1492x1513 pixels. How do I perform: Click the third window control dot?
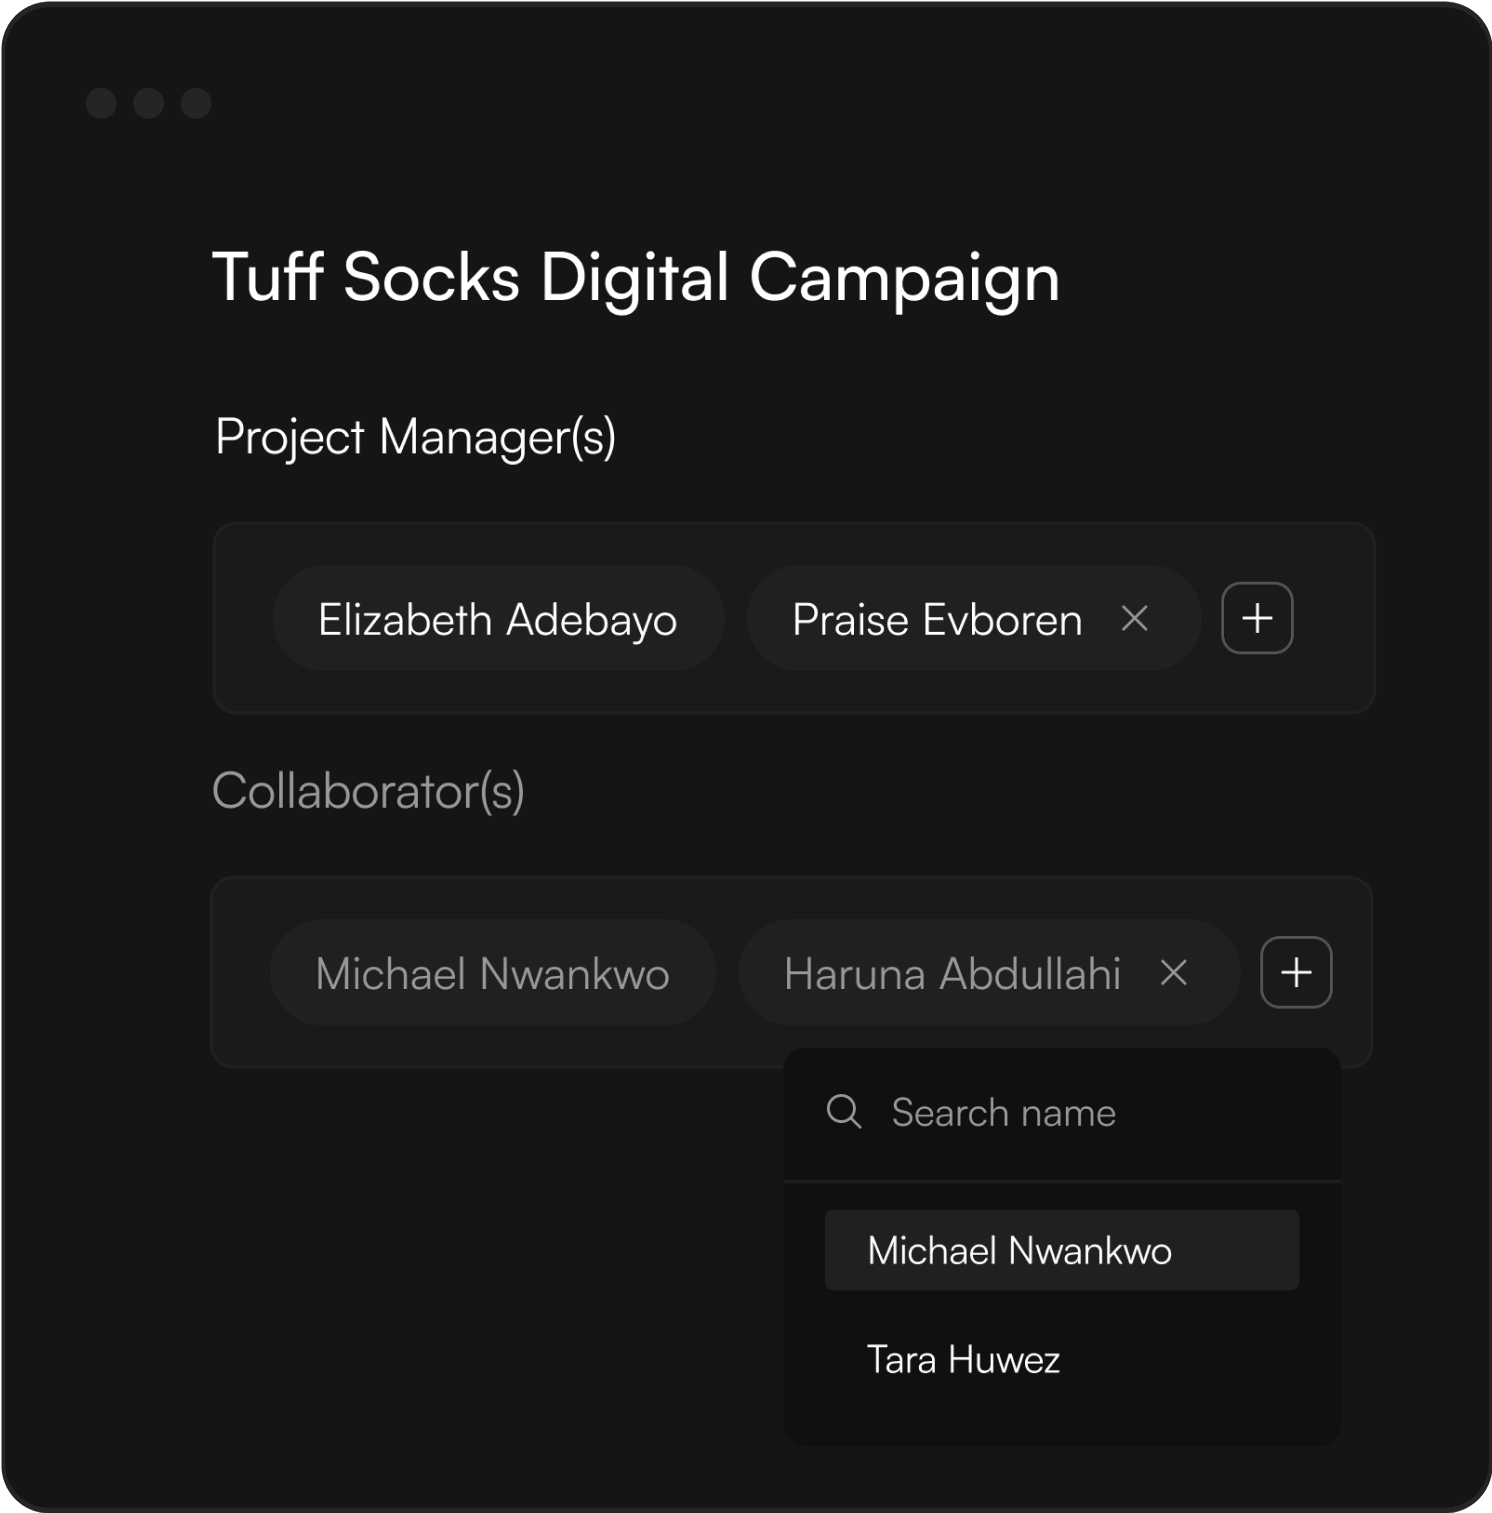coord(196,103)
